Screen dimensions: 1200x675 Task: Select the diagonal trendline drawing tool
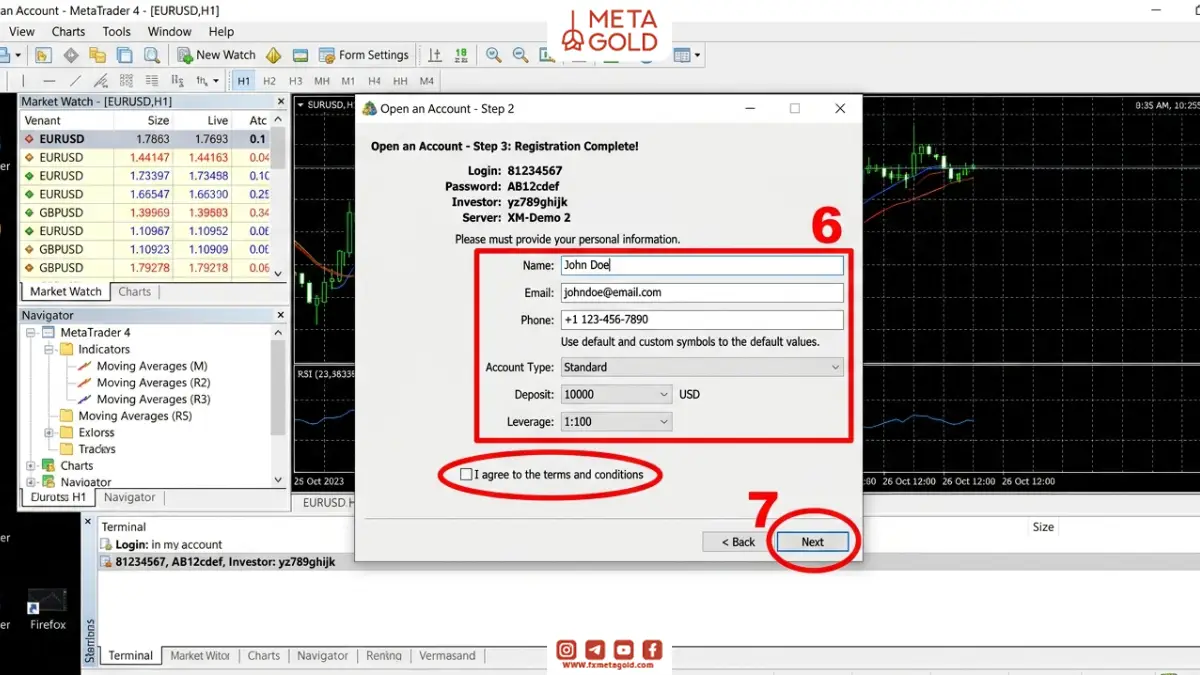coord(75,81)
